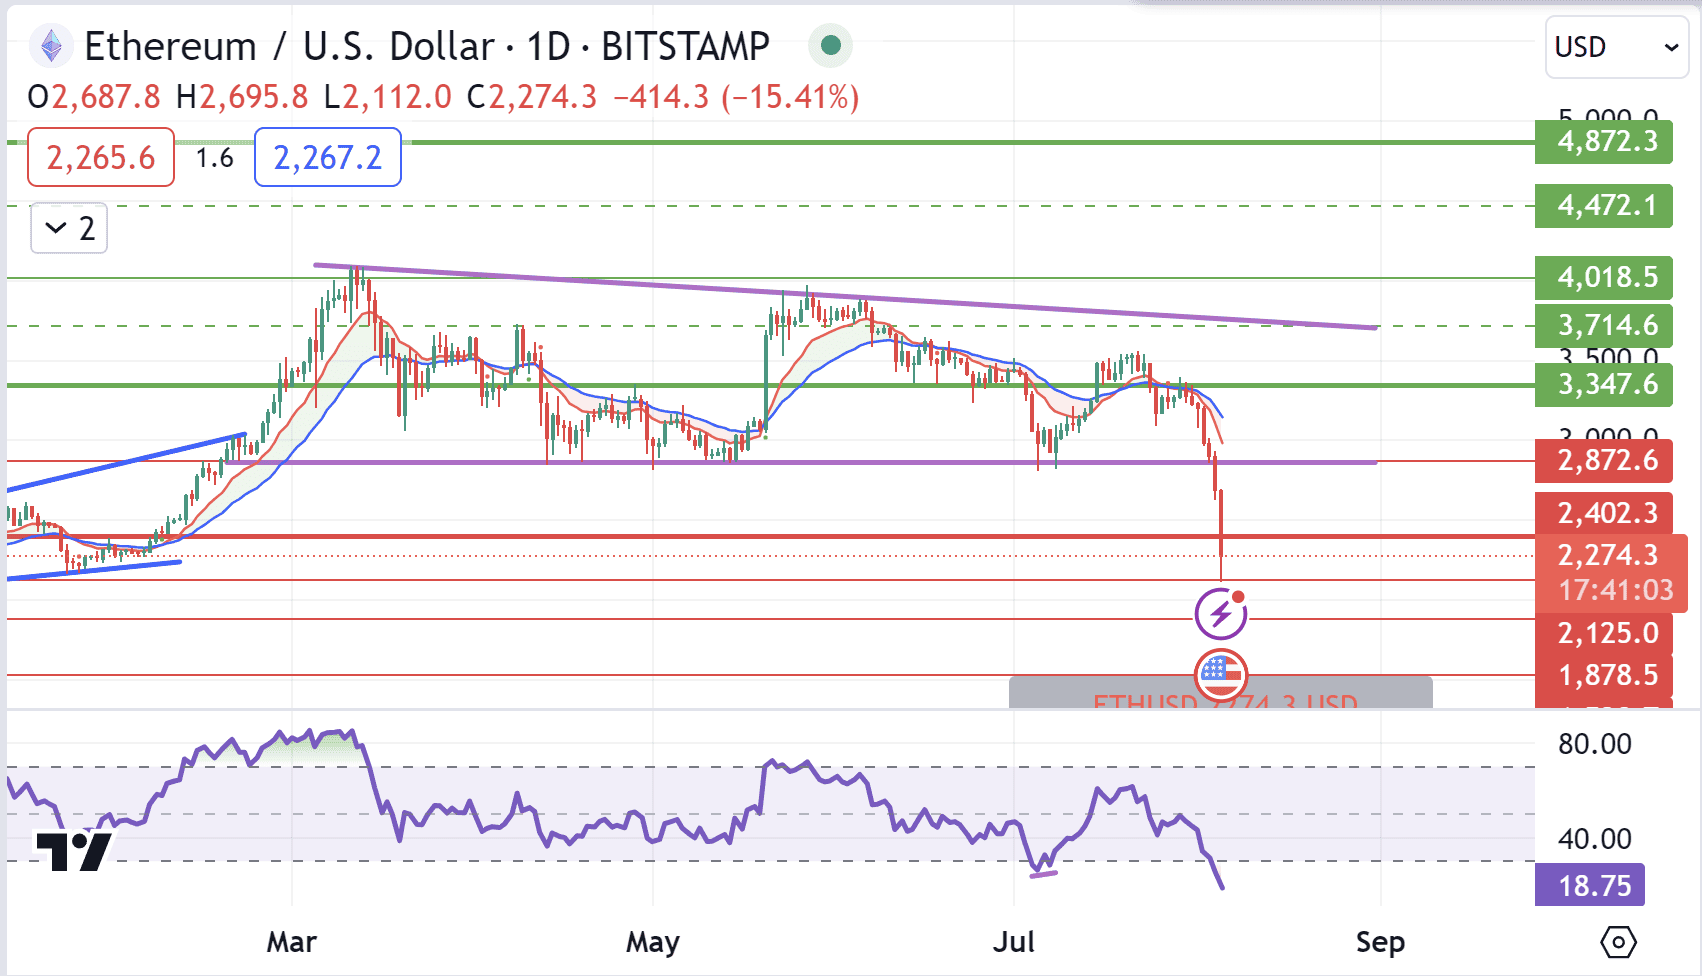Click the 4,872.3 green price label
This screenshot has width=1702, height=976.
pyautogui.click(x=1604, y=142)
